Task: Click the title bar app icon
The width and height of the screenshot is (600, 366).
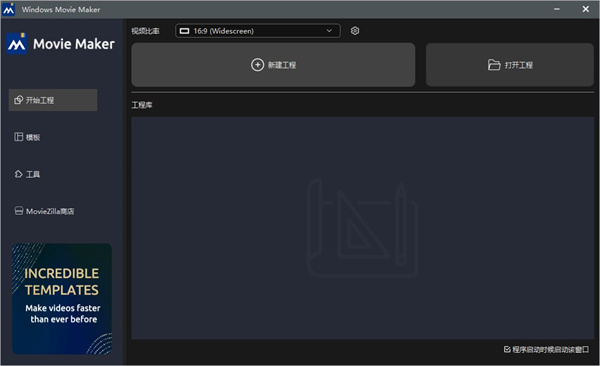Action: [8, 9]
